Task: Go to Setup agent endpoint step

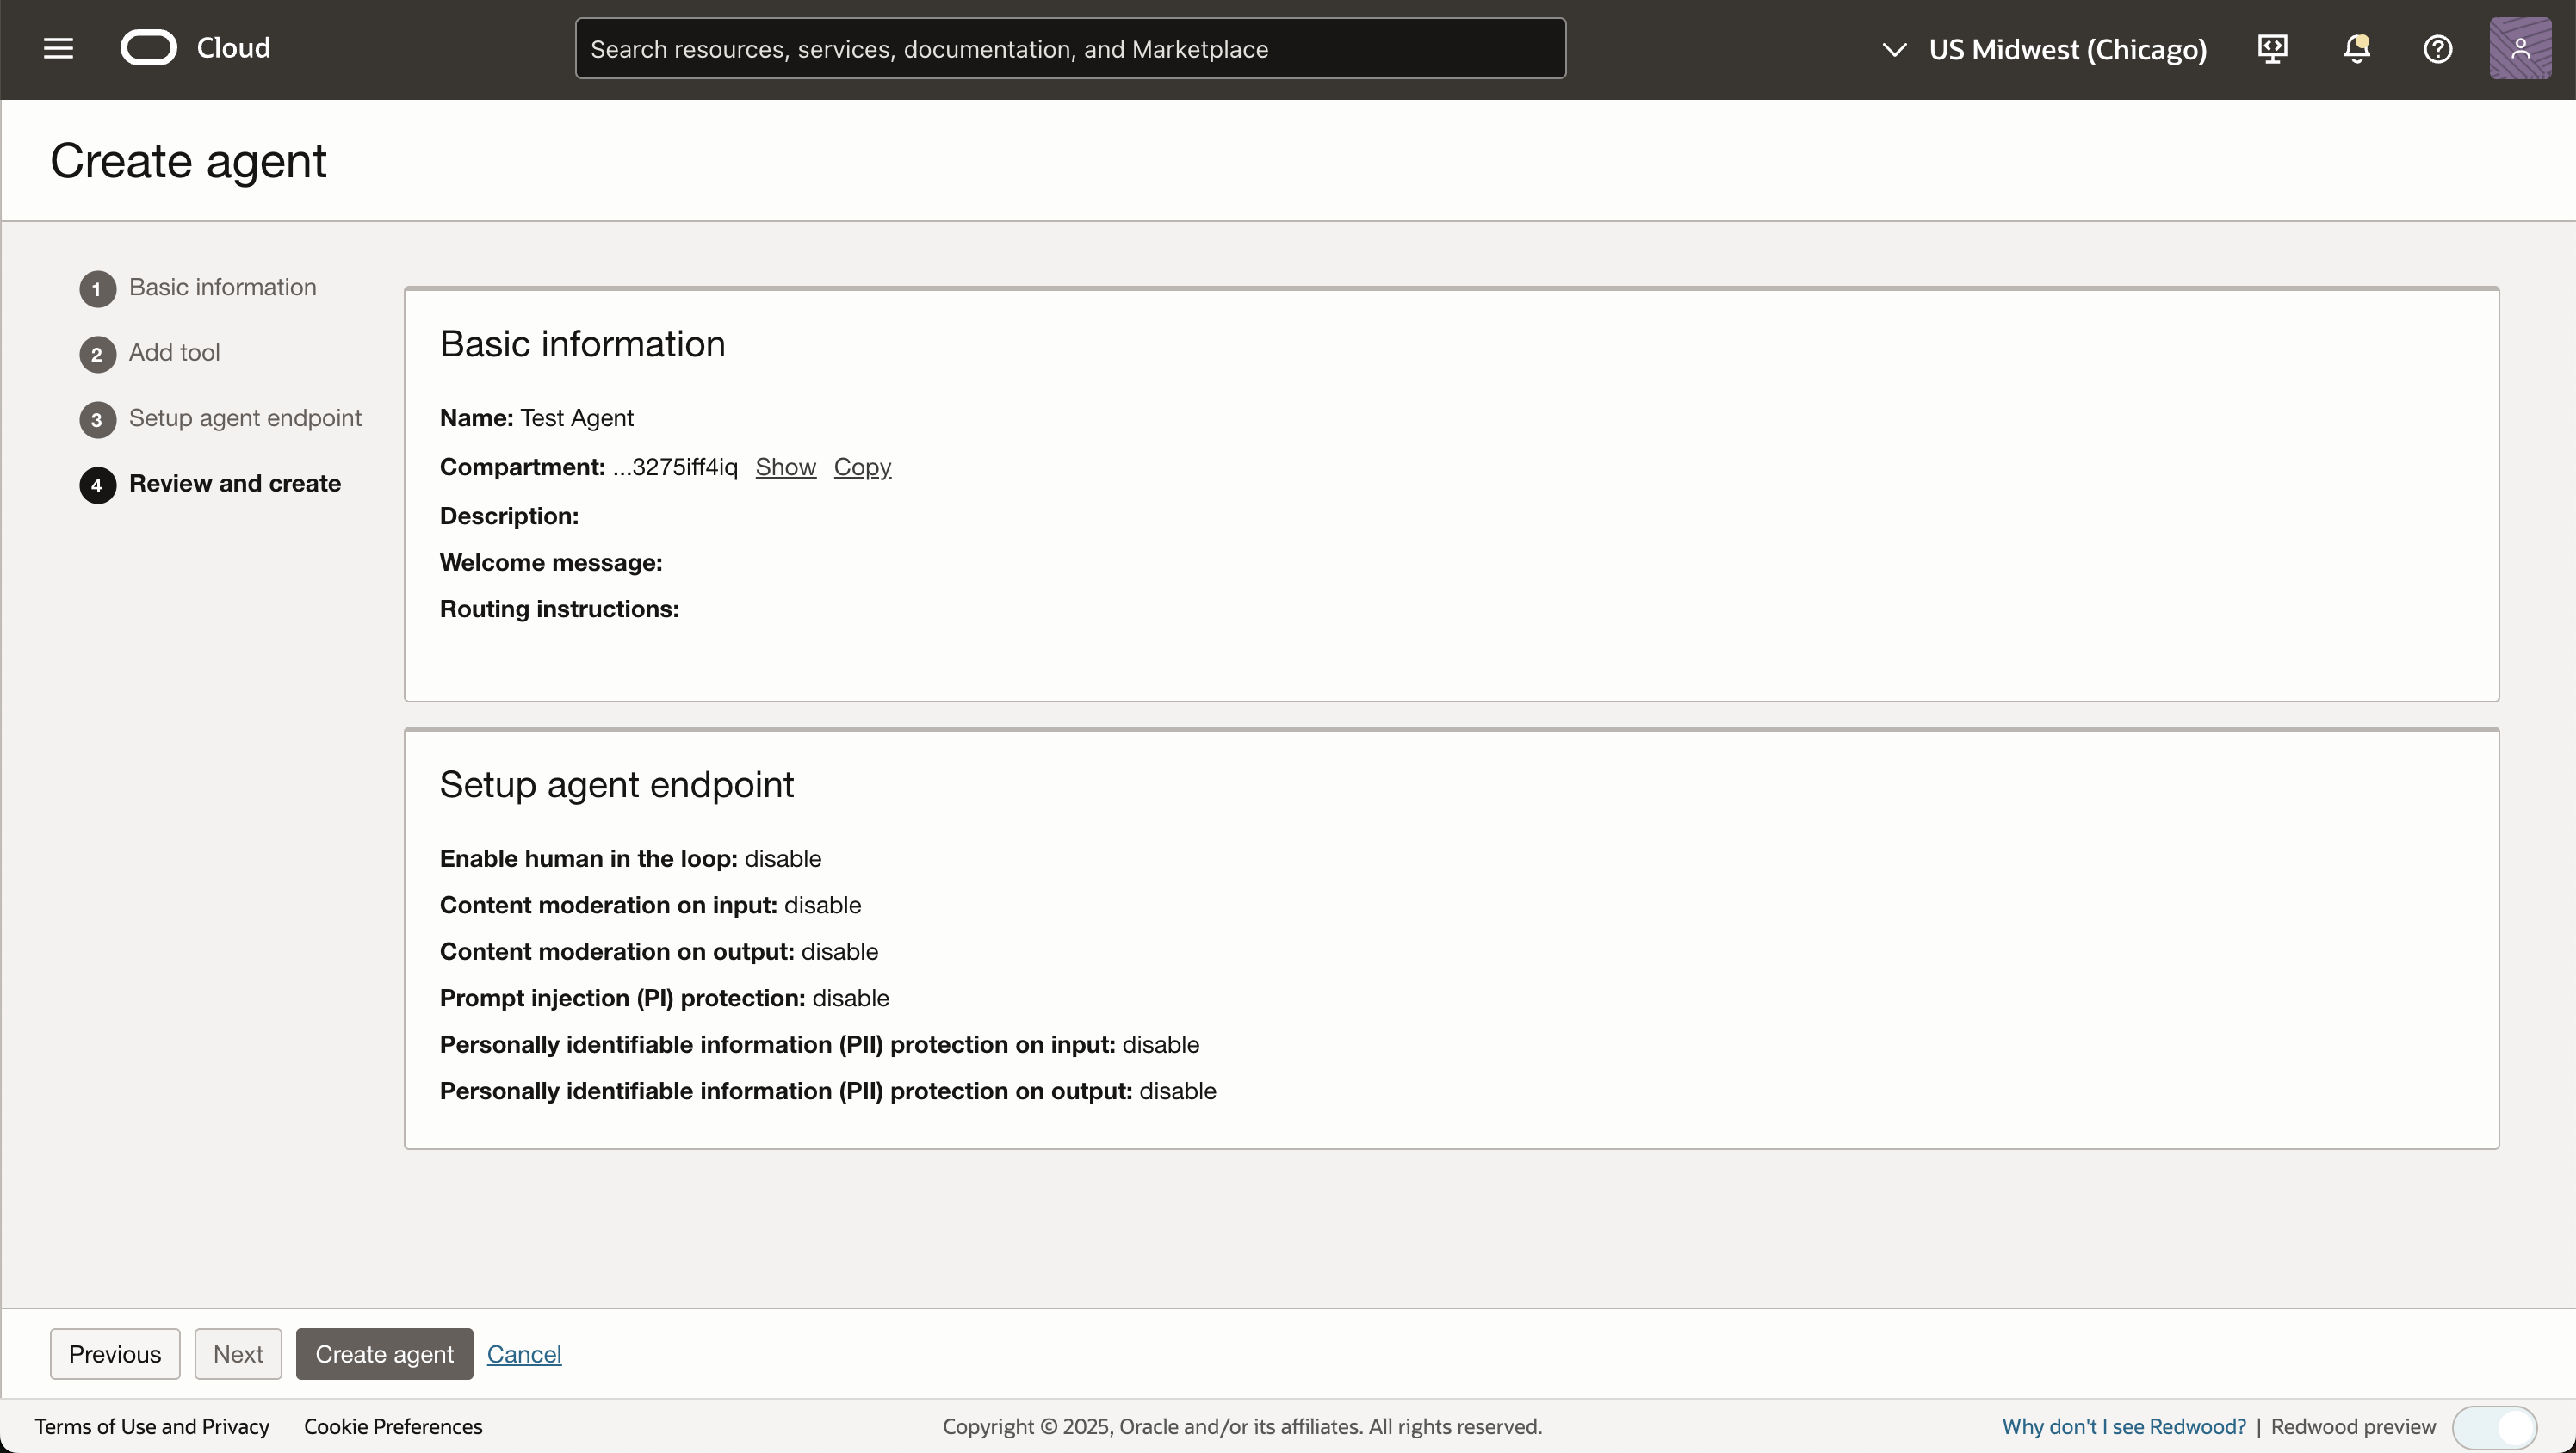Action: [245, 418]
